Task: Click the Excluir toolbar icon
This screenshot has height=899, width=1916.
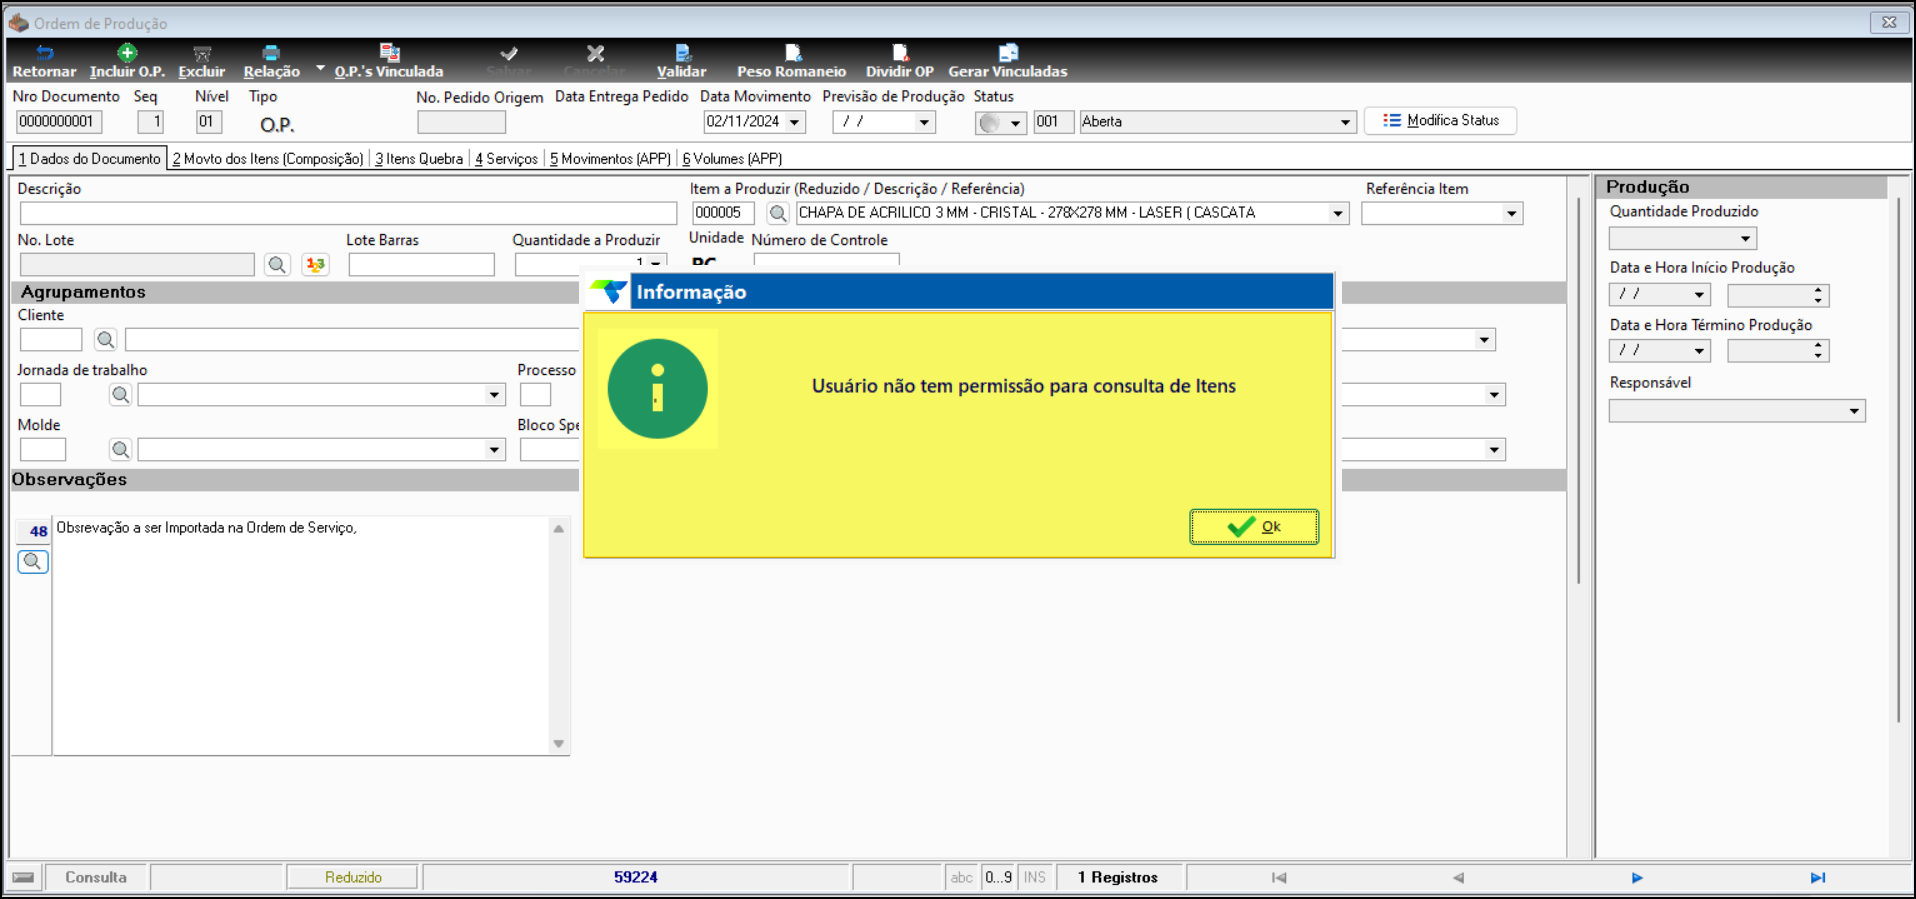Action: pos(202,53)
